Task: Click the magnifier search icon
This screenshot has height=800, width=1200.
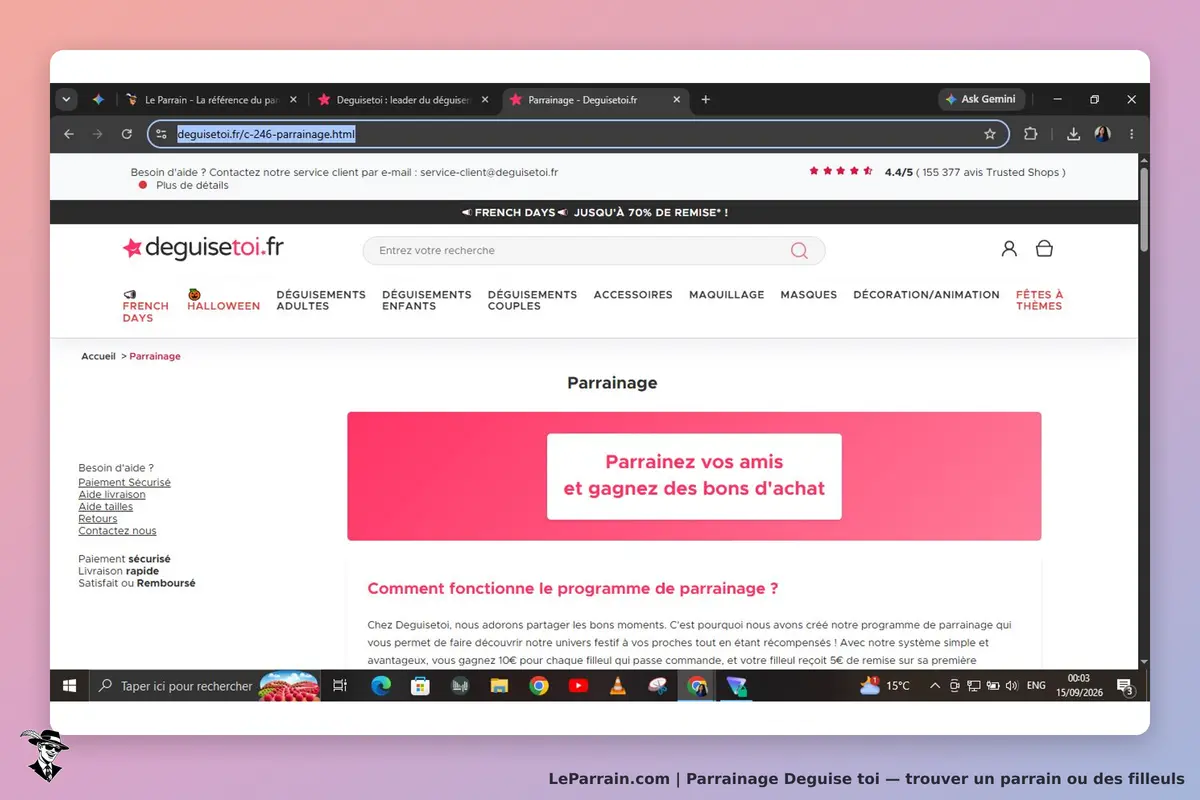Action: pos(799,250)
